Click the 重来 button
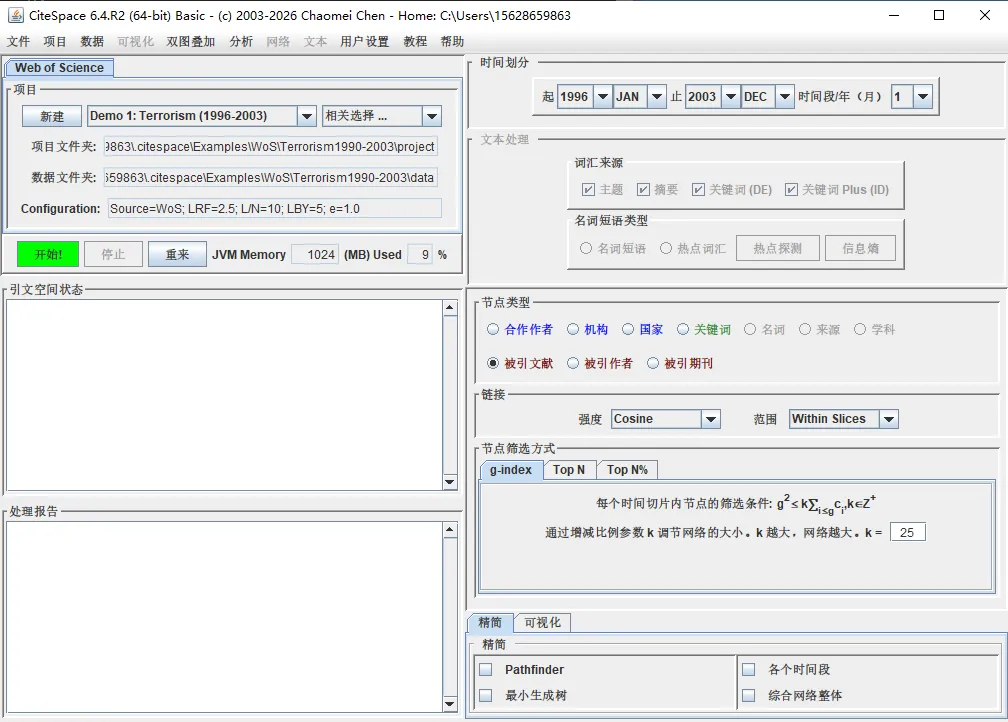The image size is (1008, 722). tap(177, 254)
